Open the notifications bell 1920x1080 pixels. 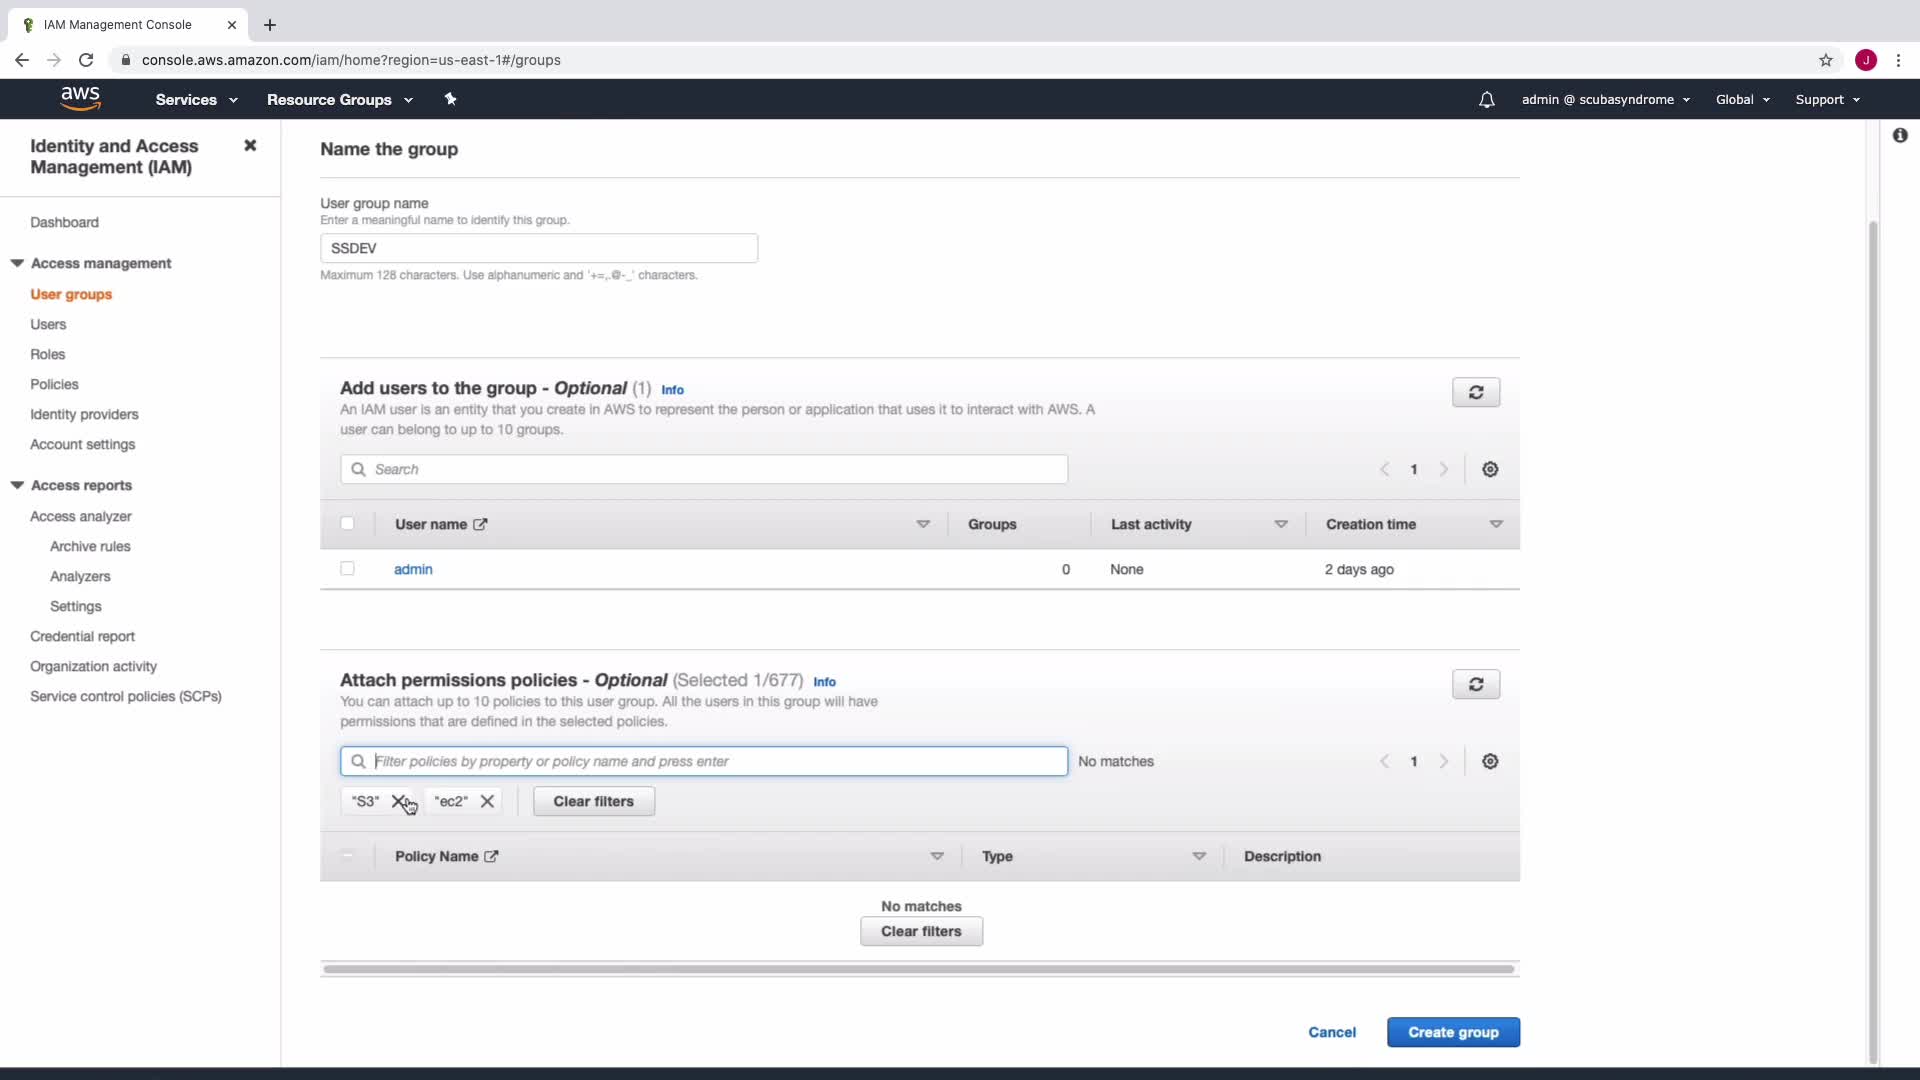tap(1486, 100)
